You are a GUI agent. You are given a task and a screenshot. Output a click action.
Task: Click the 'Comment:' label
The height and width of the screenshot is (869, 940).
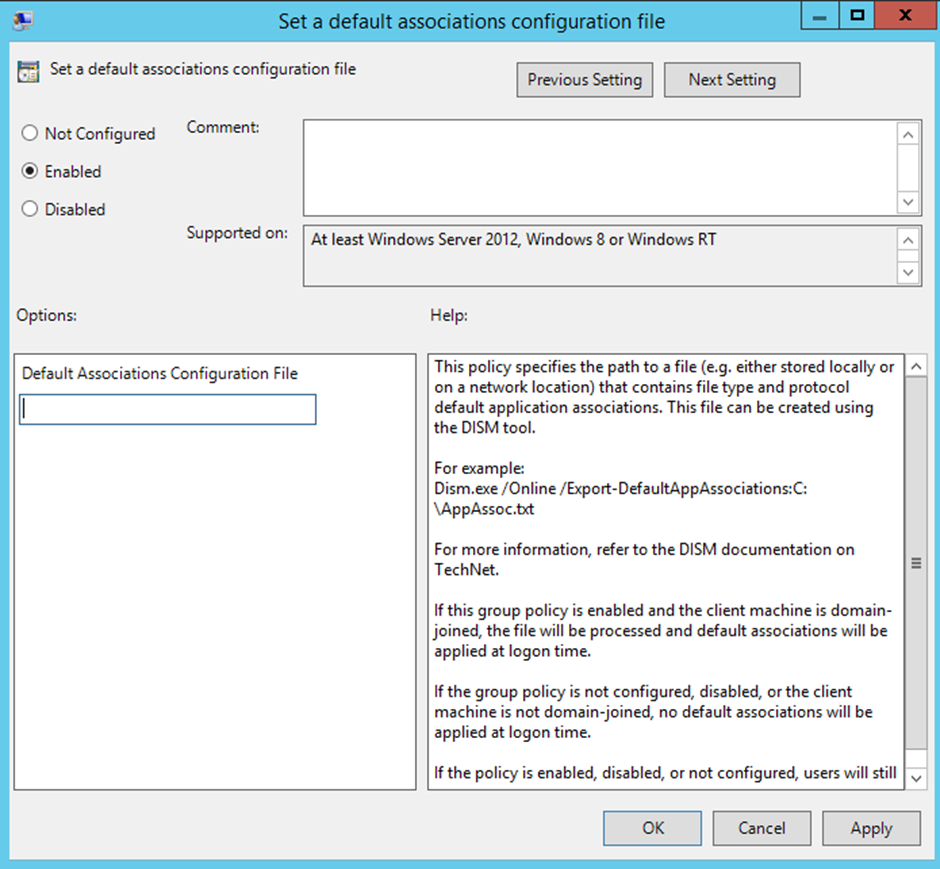pyautogui.click(x=222, y=127)
